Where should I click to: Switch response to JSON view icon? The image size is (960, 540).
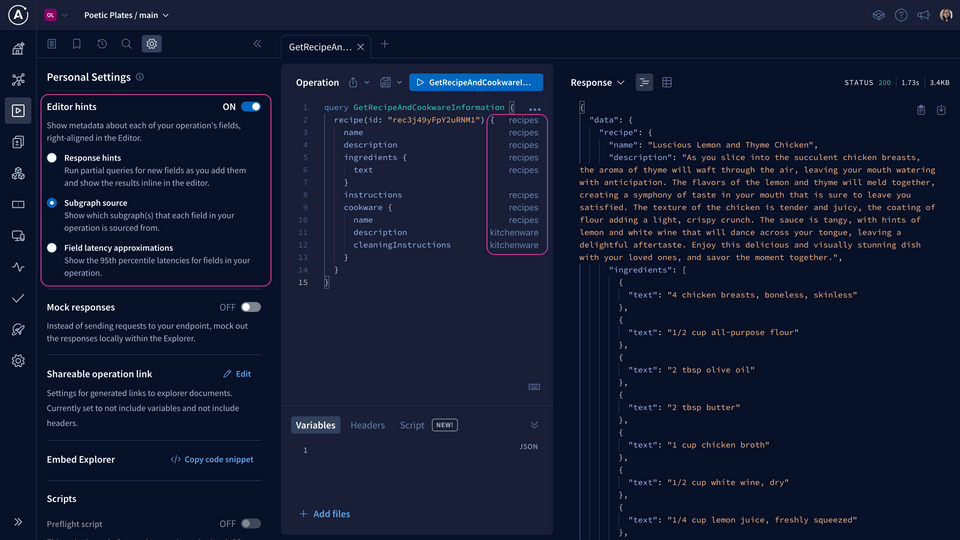(644, 83)
